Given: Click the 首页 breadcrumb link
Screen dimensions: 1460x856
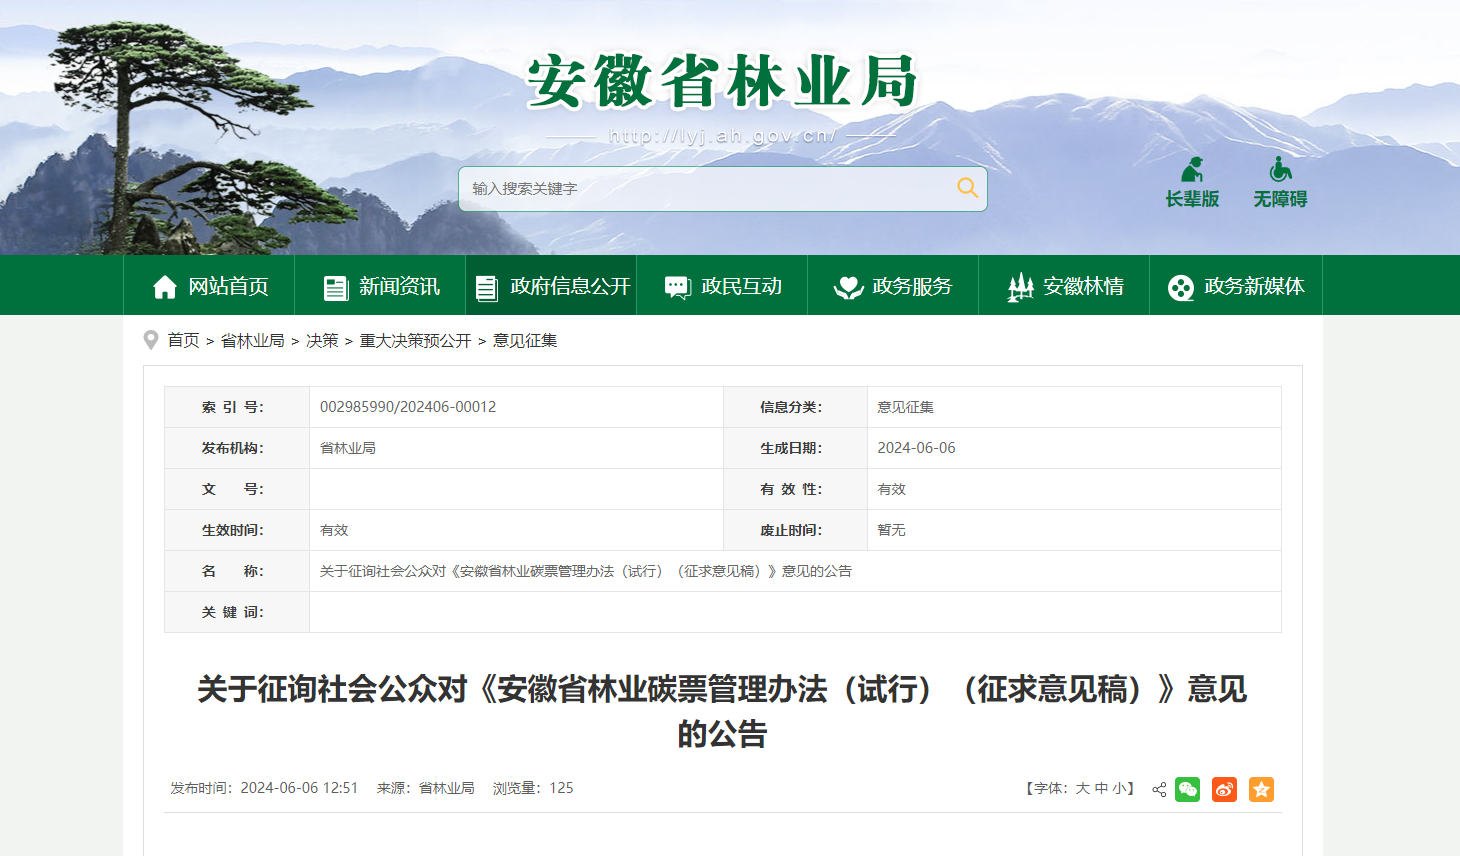Looking at the screenshot, I should point(183,341).
